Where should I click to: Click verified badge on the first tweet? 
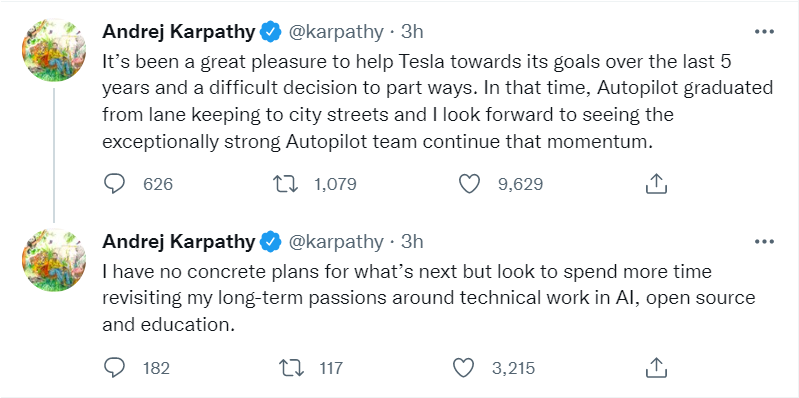tap(271, 32)
